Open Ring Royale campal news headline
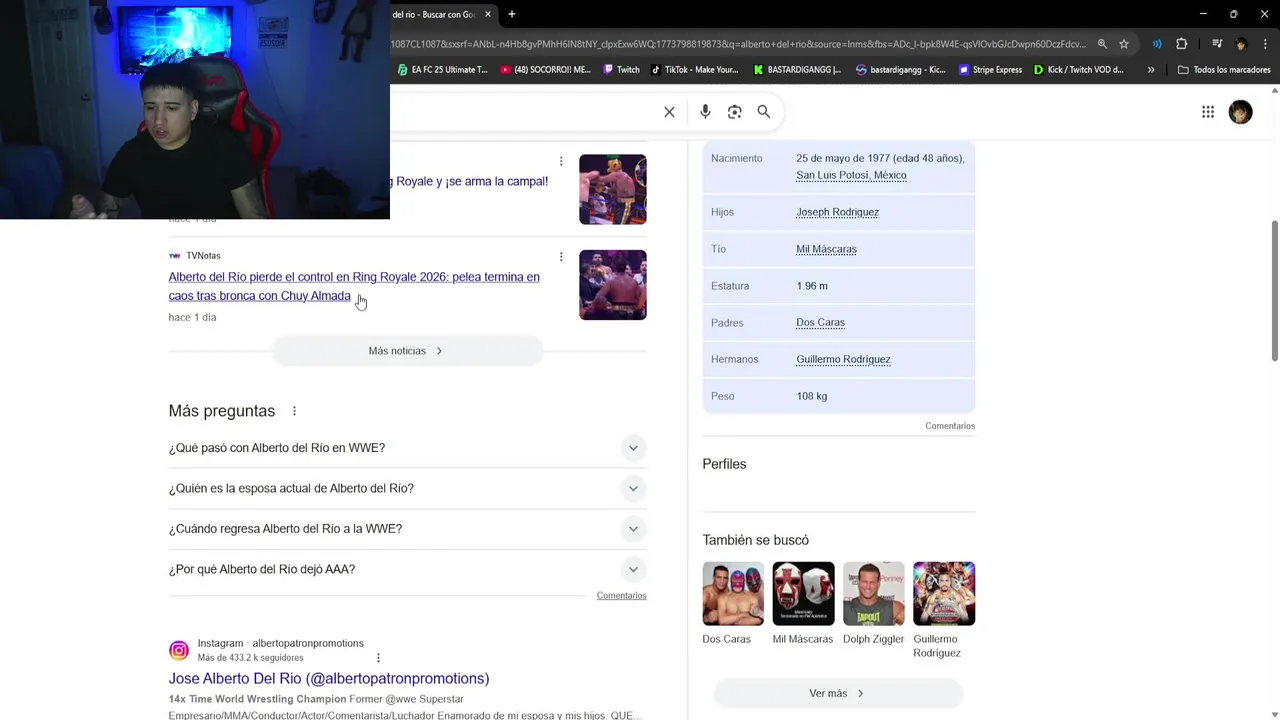 470,181
